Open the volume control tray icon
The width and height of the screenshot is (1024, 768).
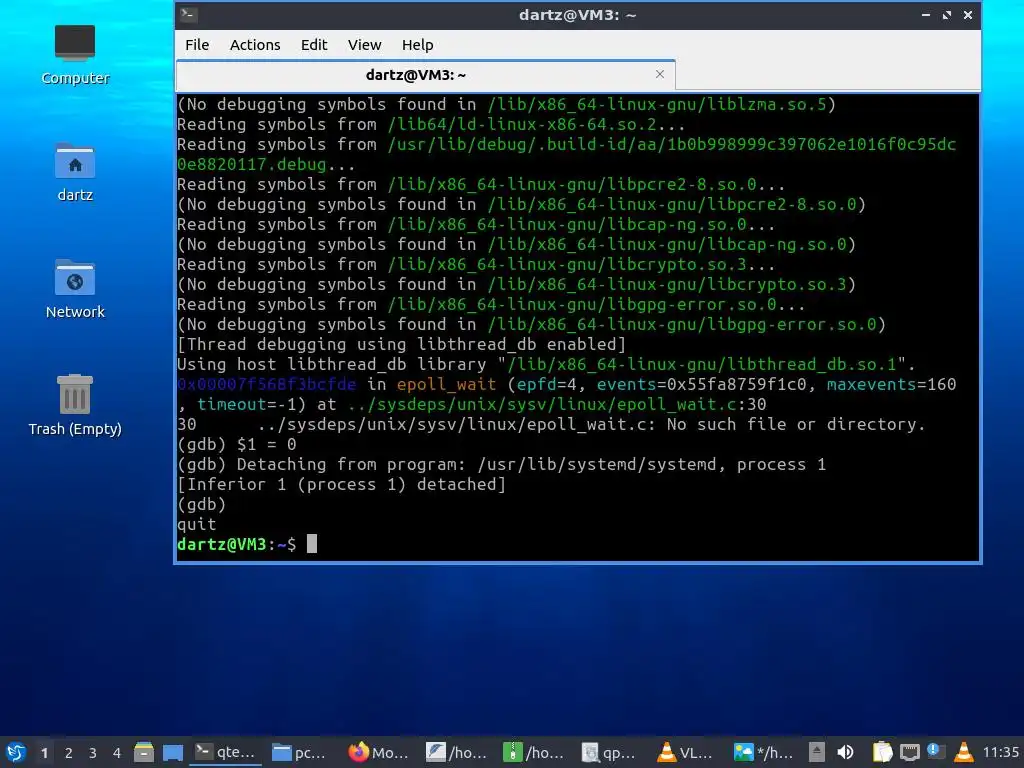pos(846,752)
